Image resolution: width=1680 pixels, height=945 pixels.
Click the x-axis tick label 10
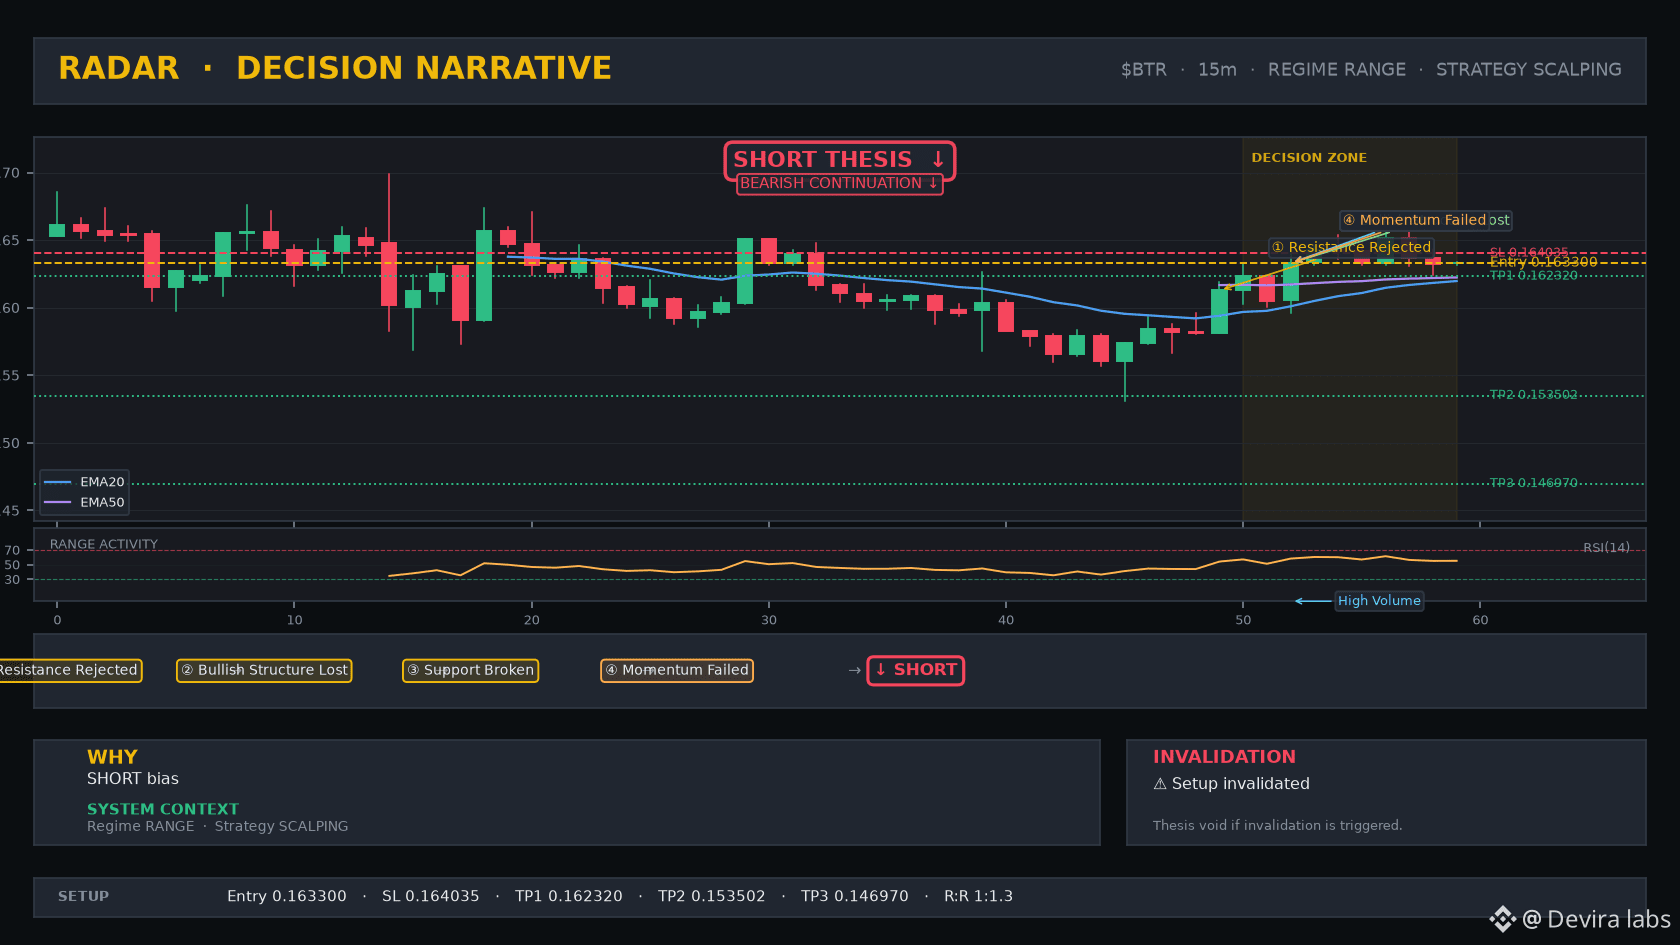[x=294, y=620]
